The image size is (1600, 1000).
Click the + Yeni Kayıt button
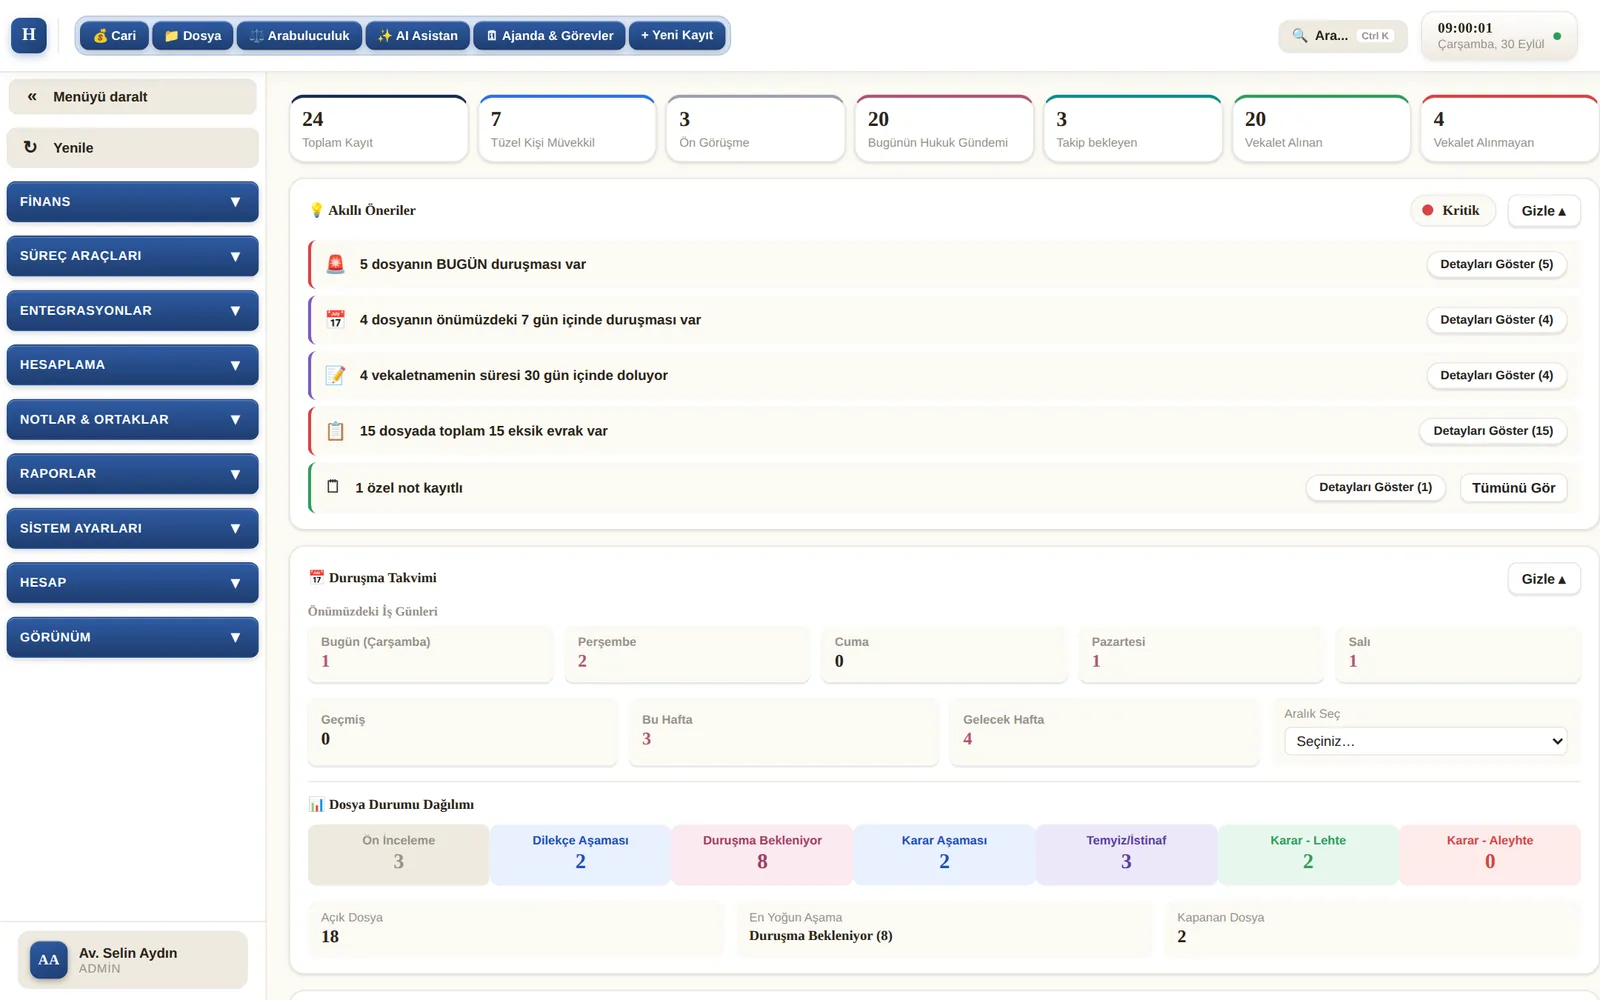point(677,35)
